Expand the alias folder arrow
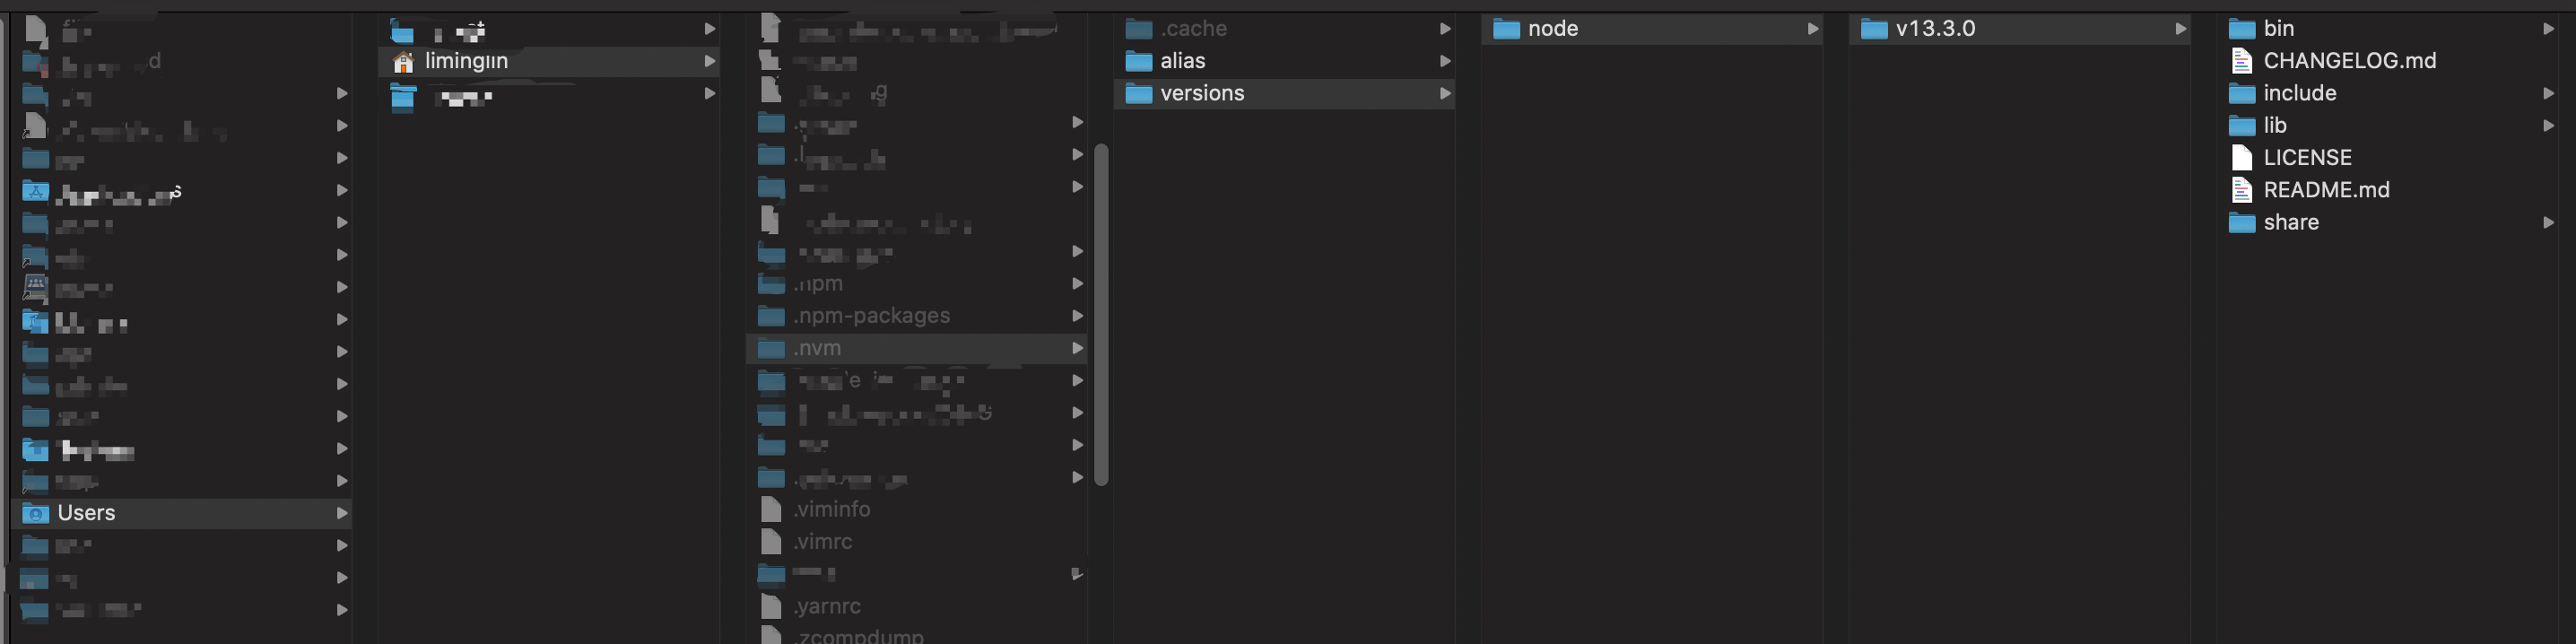2576x644 pixels. pos(1445,61)
